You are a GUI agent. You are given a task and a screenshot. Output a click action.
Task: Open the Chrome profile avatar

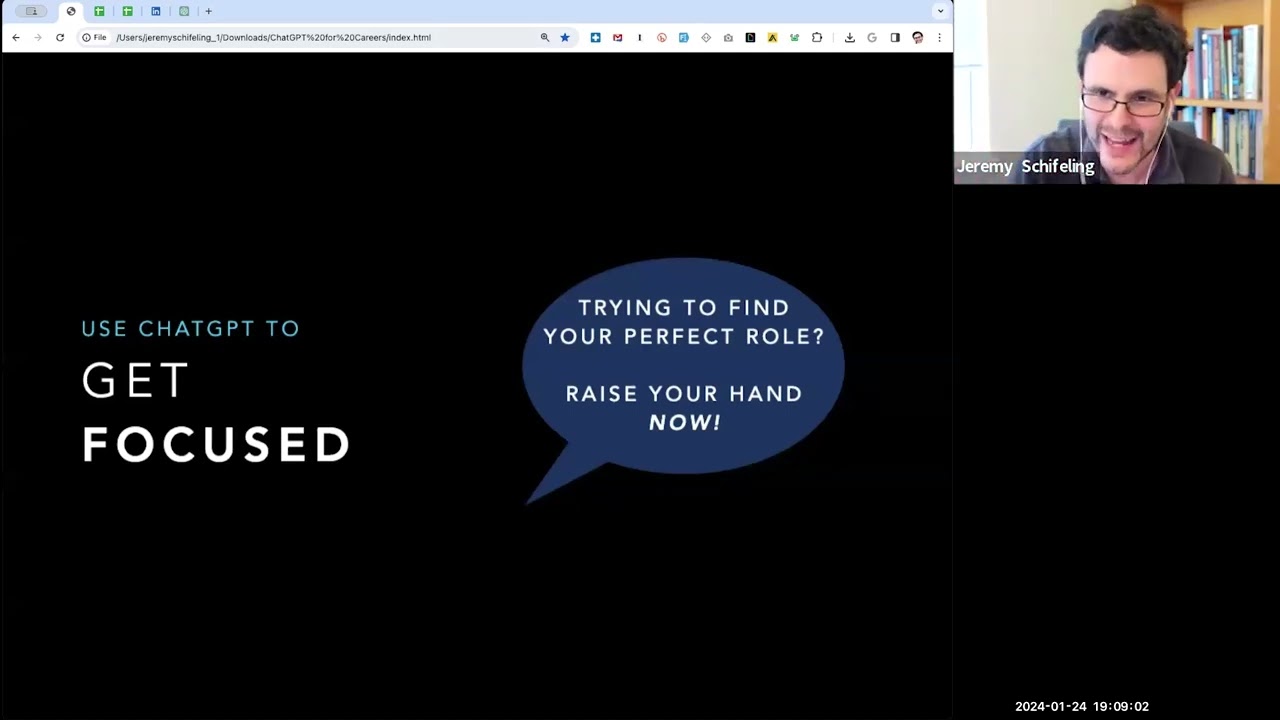(917, 37)
